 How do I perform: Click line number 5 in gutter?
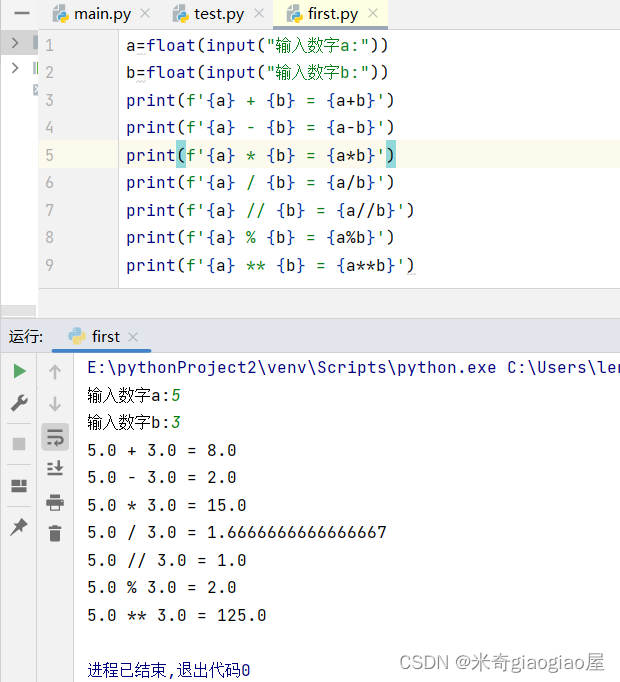[50, 156]
